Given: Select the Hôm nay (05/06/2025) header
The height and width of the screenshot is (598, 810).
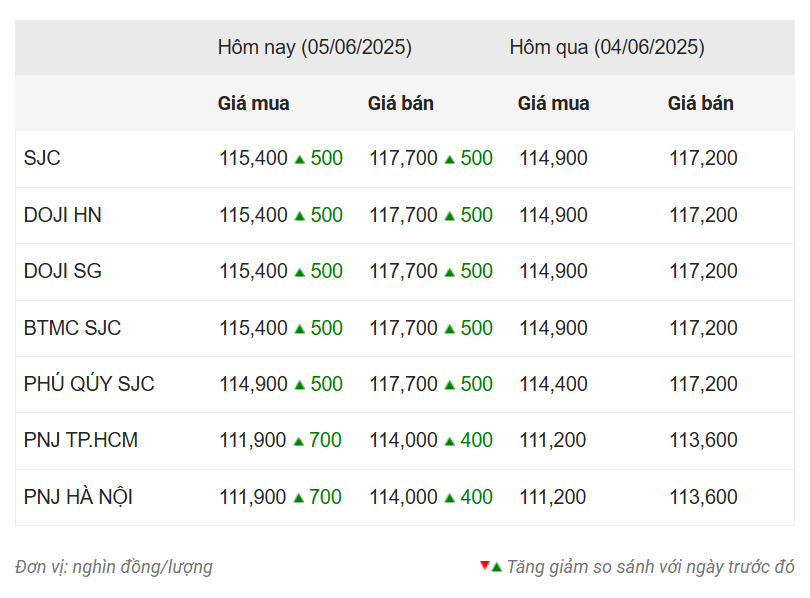Looking at the screenshot, I should click(314, 47).
